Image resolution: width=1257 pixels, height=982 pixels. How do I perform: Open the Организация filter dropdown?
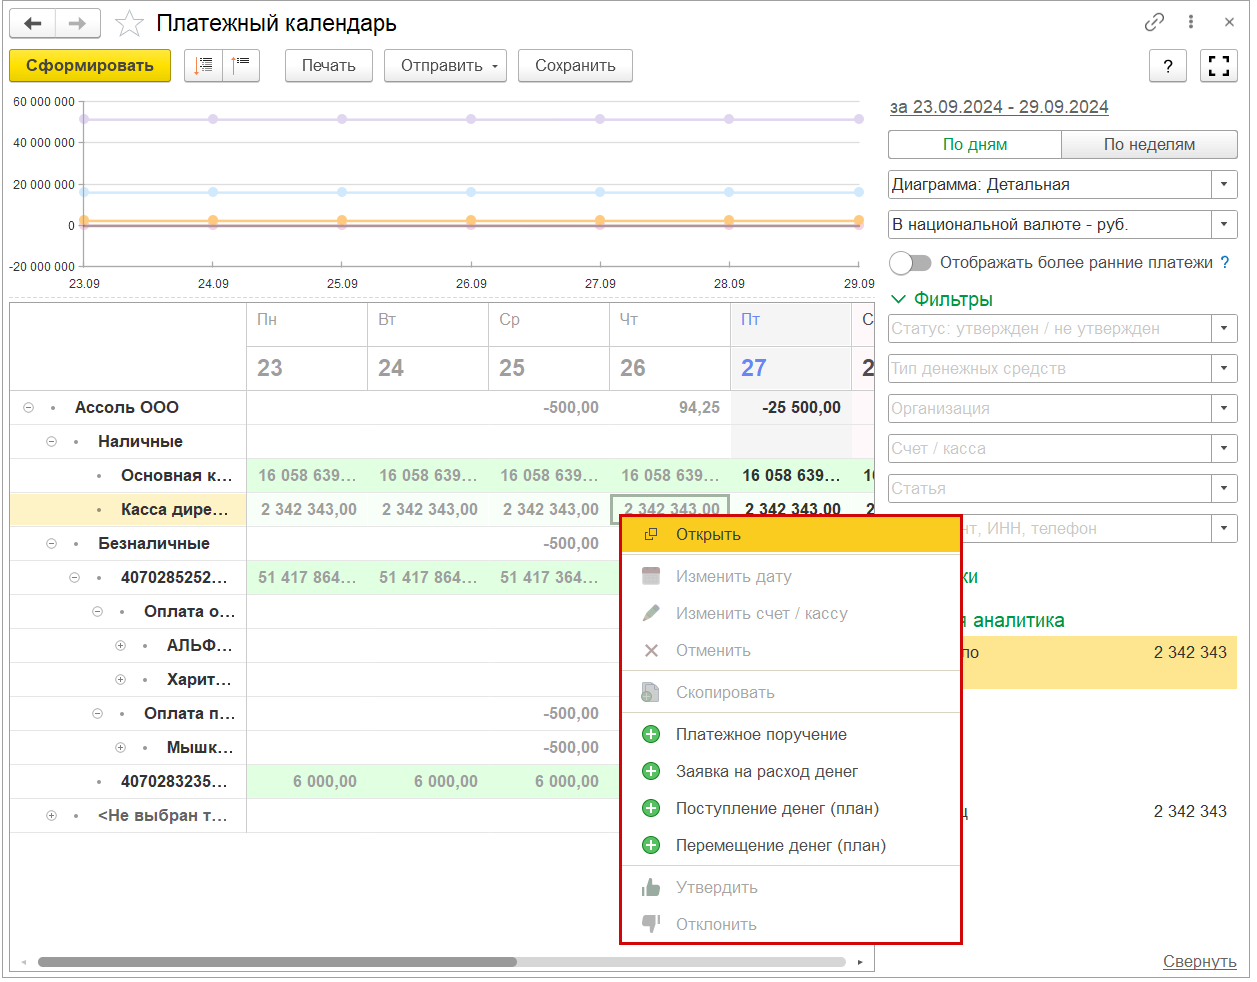[x=1224, y=408]
